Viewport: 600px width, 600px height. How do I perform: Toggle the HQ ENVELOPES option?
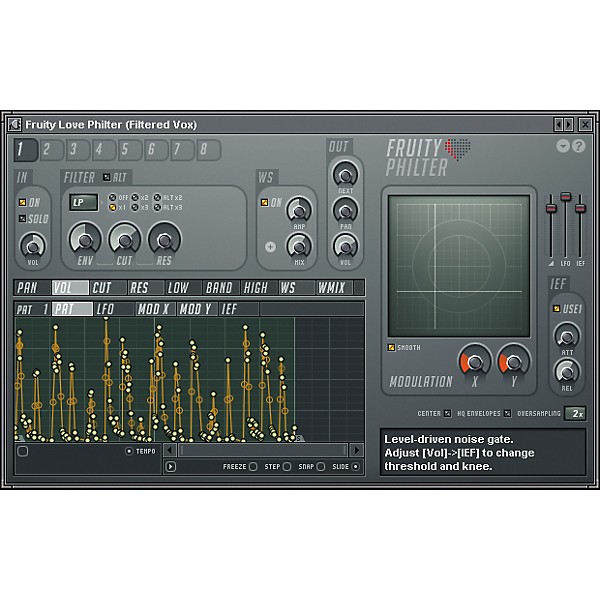(507, 413)
